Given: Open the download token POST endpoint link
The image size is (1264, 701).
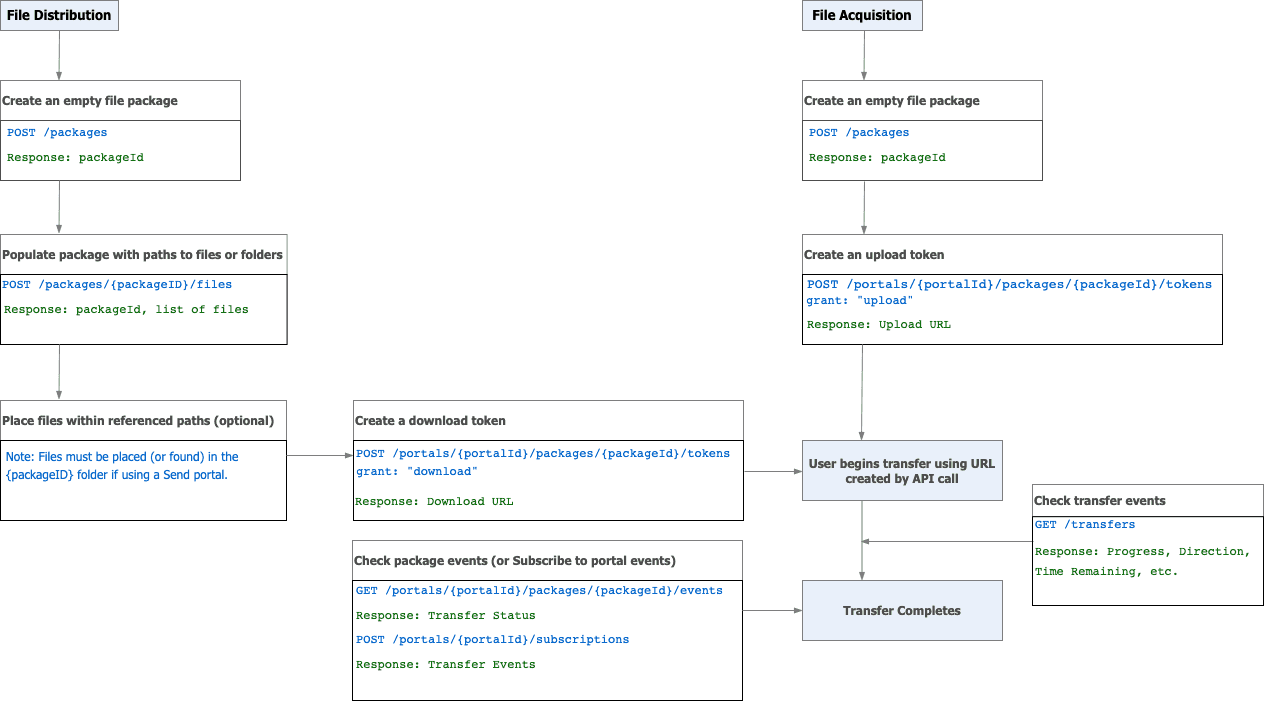Looking at the screenshot, I should pos(542,453).
